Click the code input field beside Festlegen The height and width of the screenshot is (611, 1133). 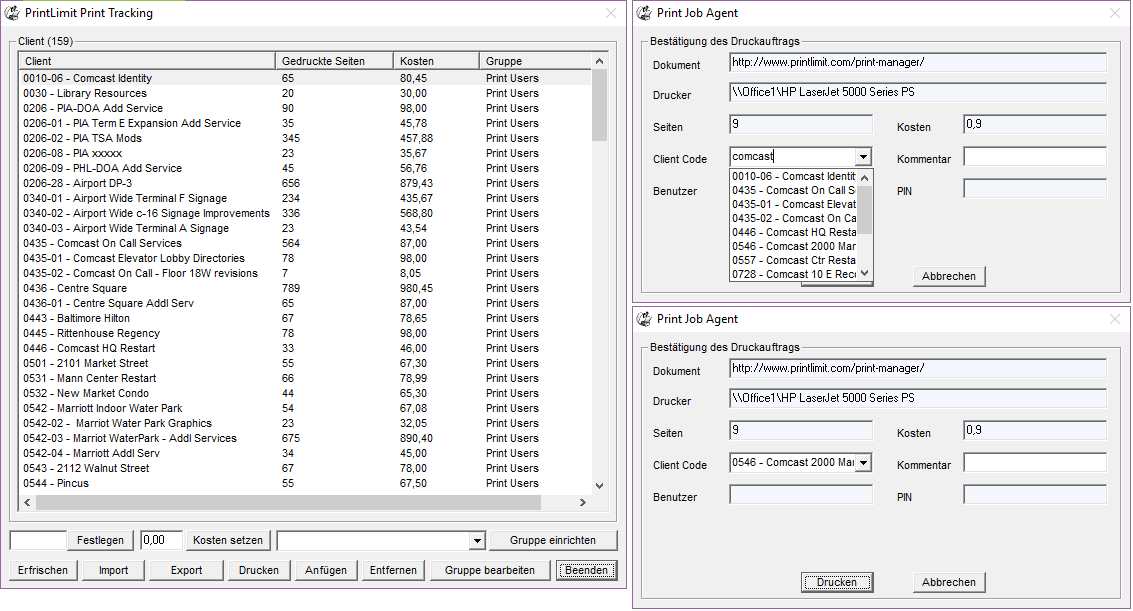click(x=38, y=540)
